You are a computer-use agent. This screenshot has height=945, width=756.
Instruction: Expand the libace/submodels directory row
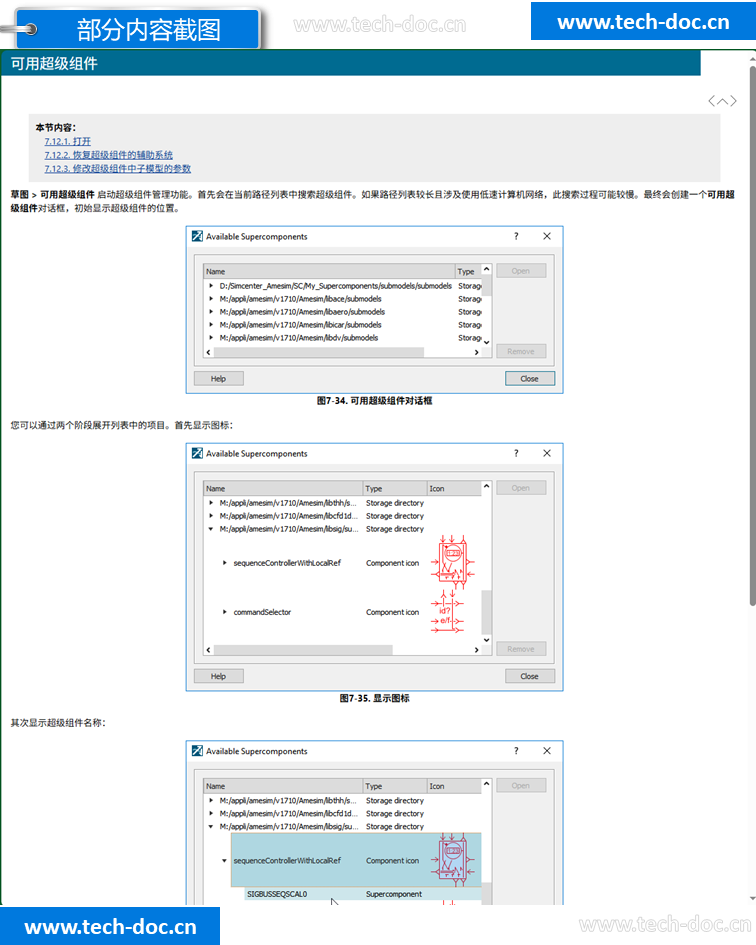point(211,299)
